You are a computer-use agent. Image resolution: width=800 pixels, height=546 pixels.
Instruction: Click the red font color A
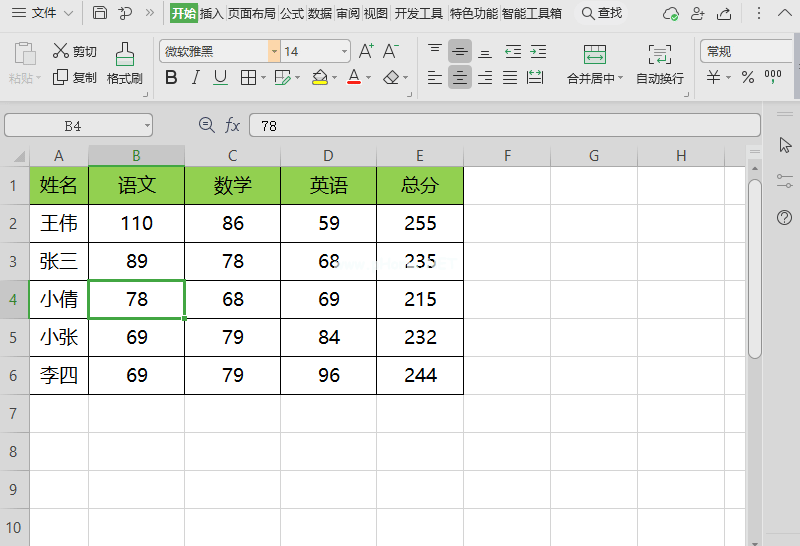354,78
